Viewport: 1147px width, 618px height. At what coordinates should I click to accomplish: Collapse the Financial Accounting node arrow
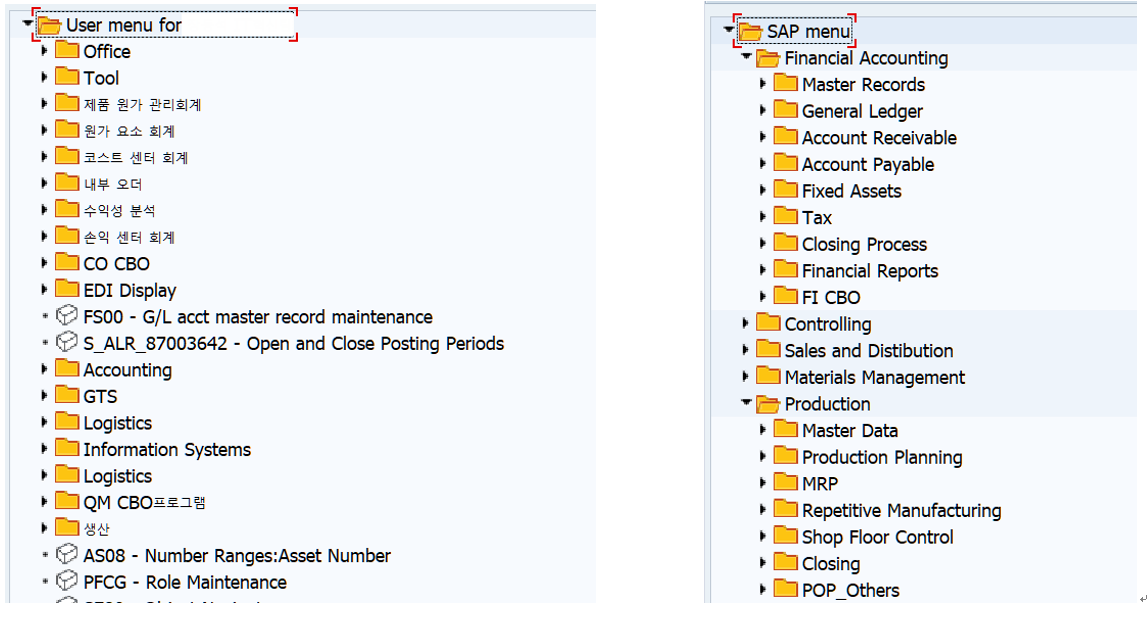tap(746, 56)
